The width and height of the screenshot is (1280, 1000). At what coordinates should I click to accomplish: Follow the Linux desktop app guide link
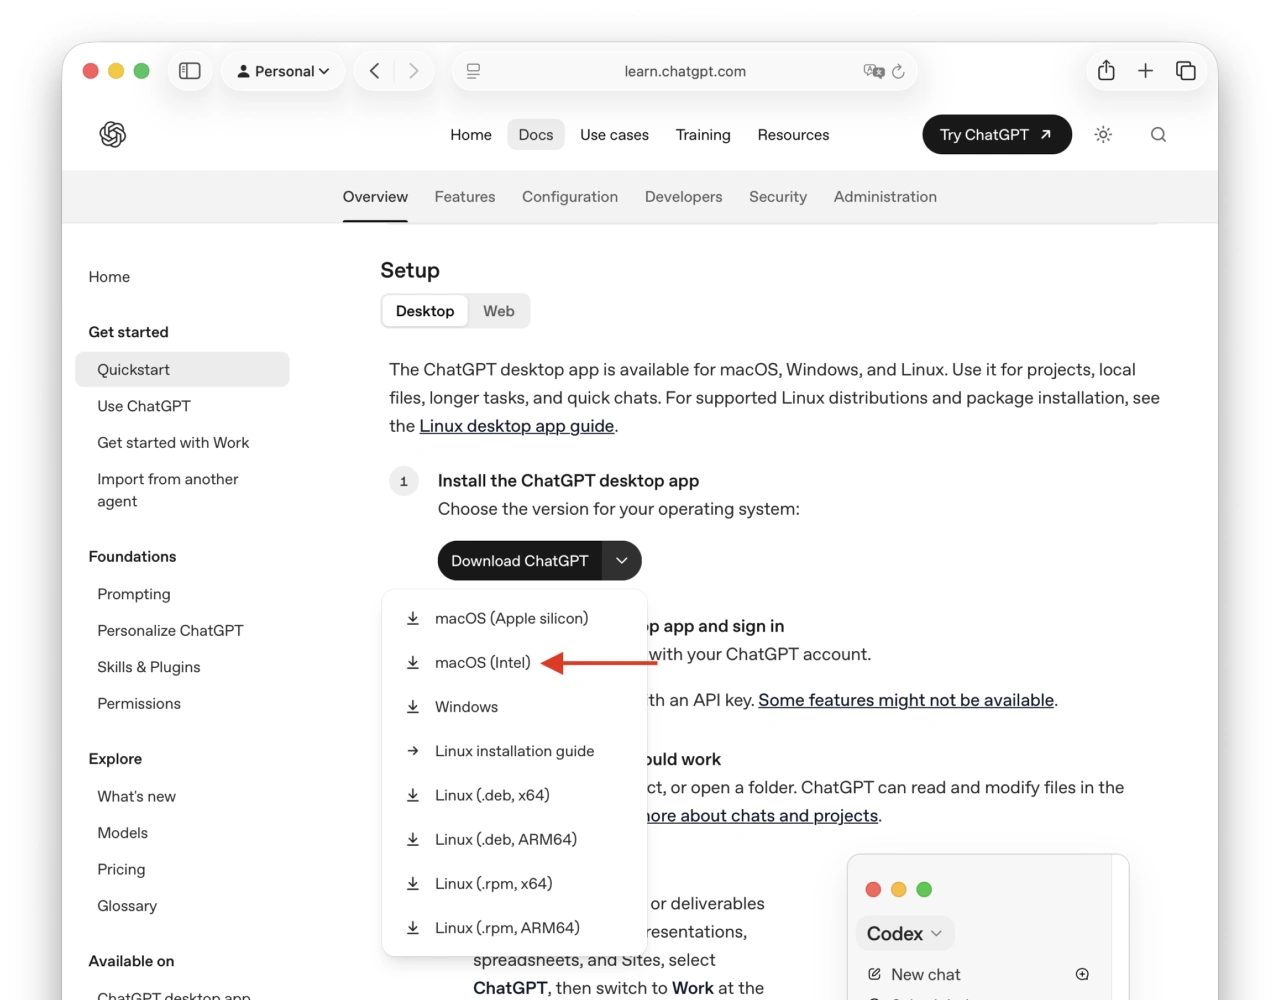tap(517, 426)
